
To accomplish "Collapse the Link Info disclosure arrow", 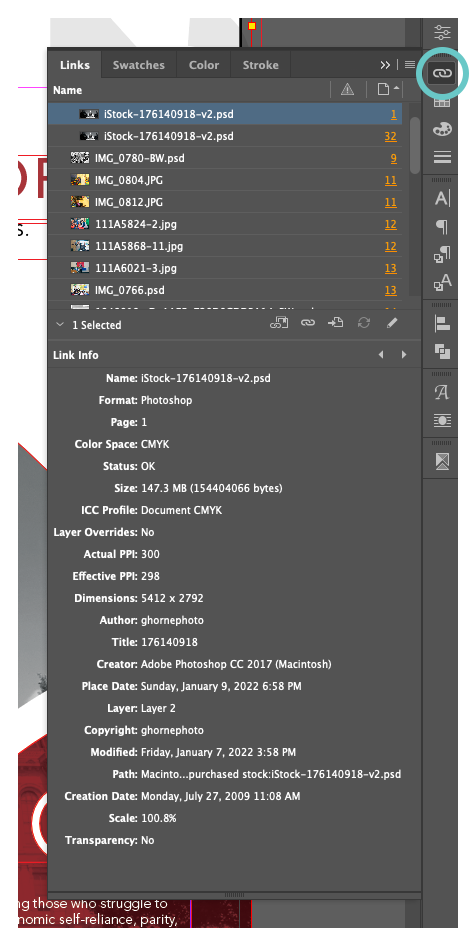I will 60,325.
